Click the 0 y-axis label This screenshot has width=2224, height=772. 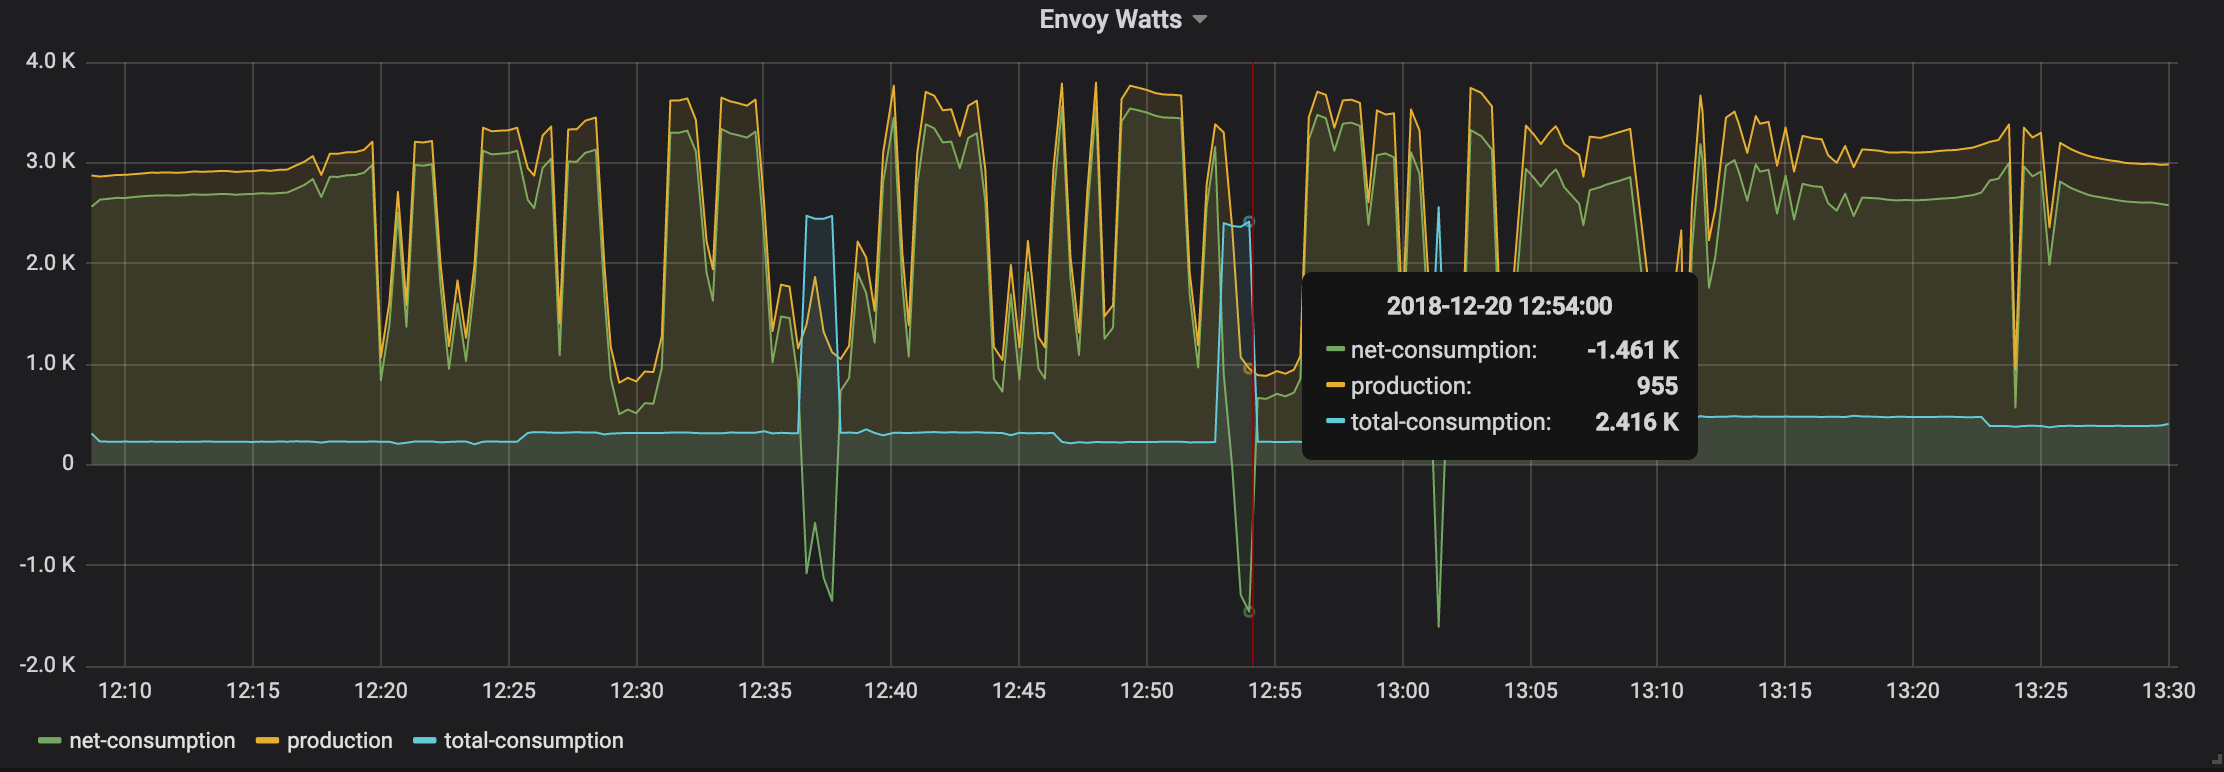68,463
